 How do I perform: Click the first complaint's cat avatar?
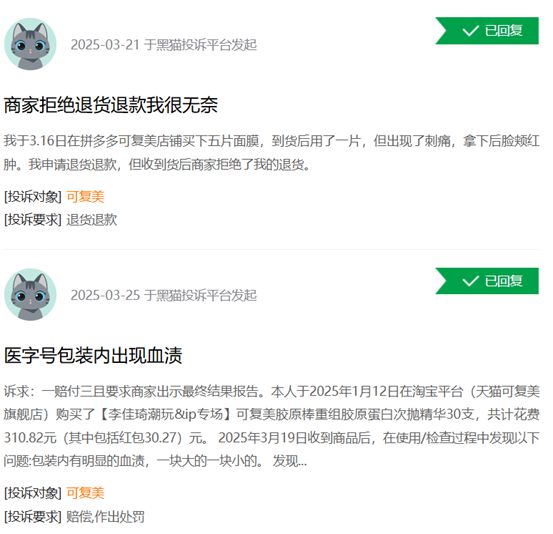pyautogui.click(x=30, y=44)
